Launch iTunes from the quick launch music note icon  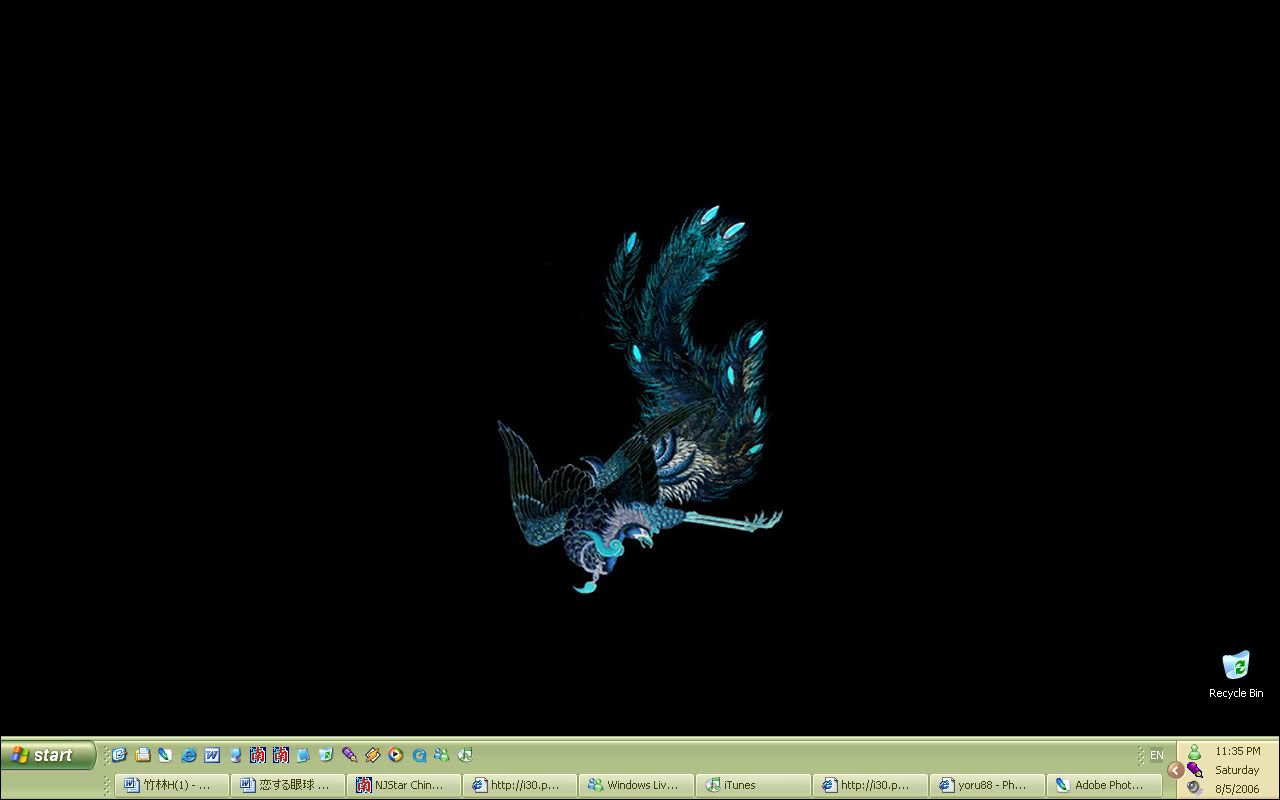[465, 755]
